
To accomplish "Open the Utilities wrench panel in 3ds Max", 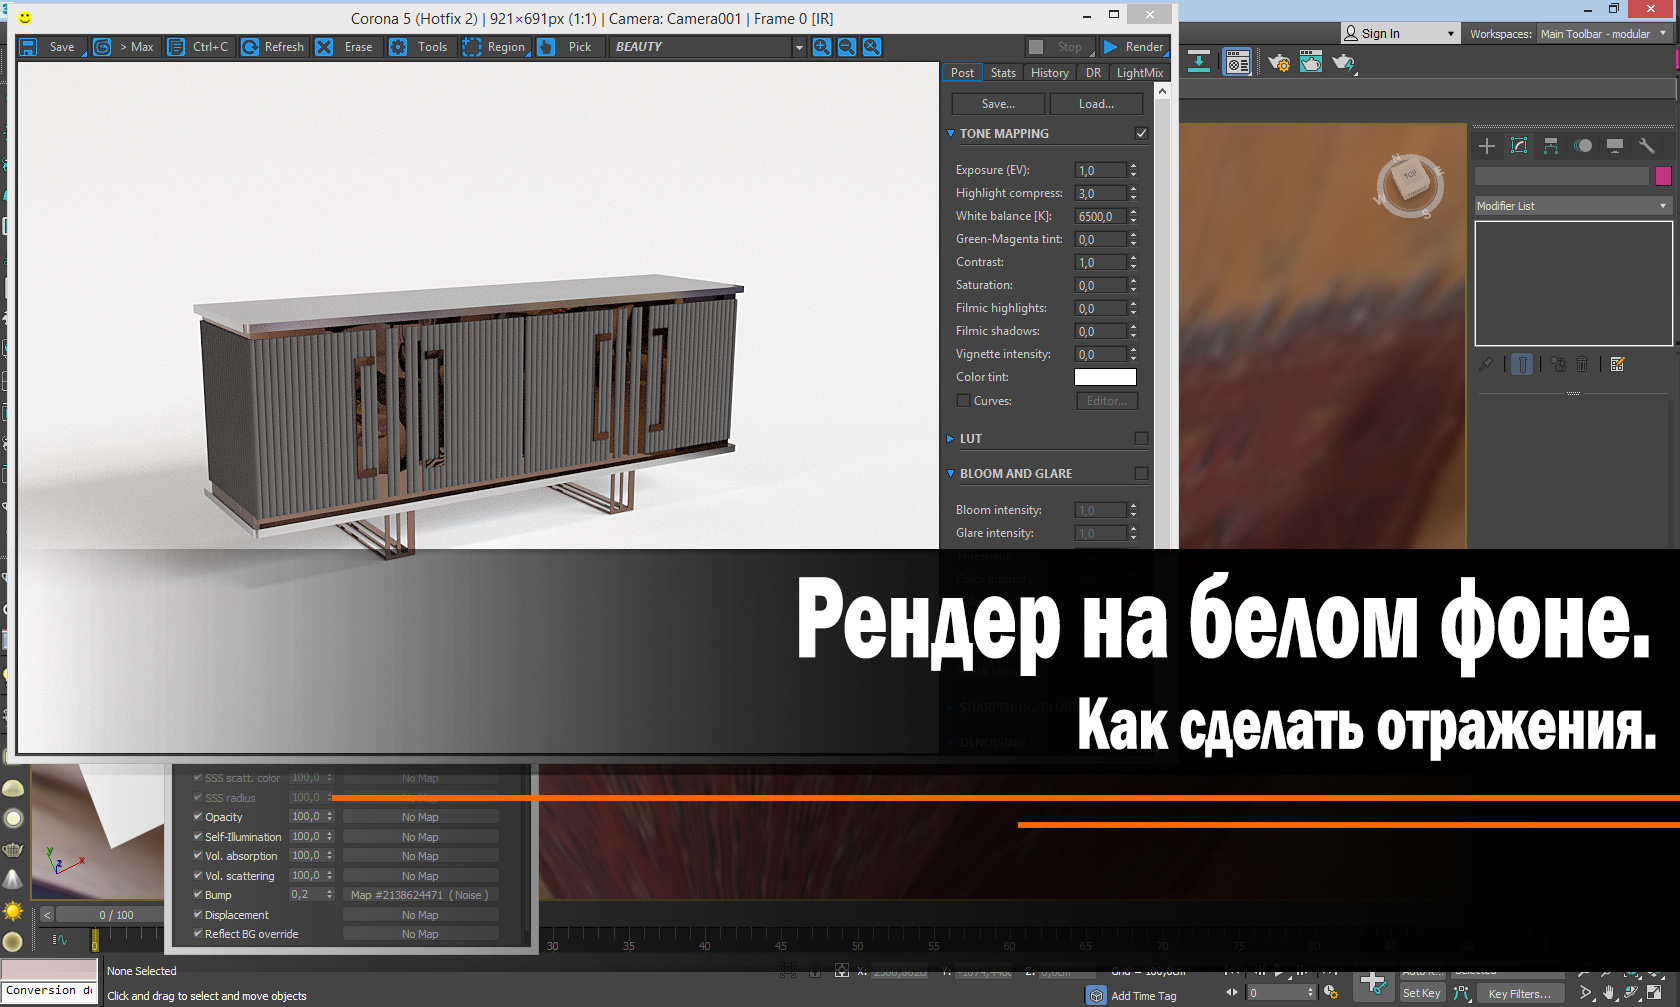I will pos(1647,146).
